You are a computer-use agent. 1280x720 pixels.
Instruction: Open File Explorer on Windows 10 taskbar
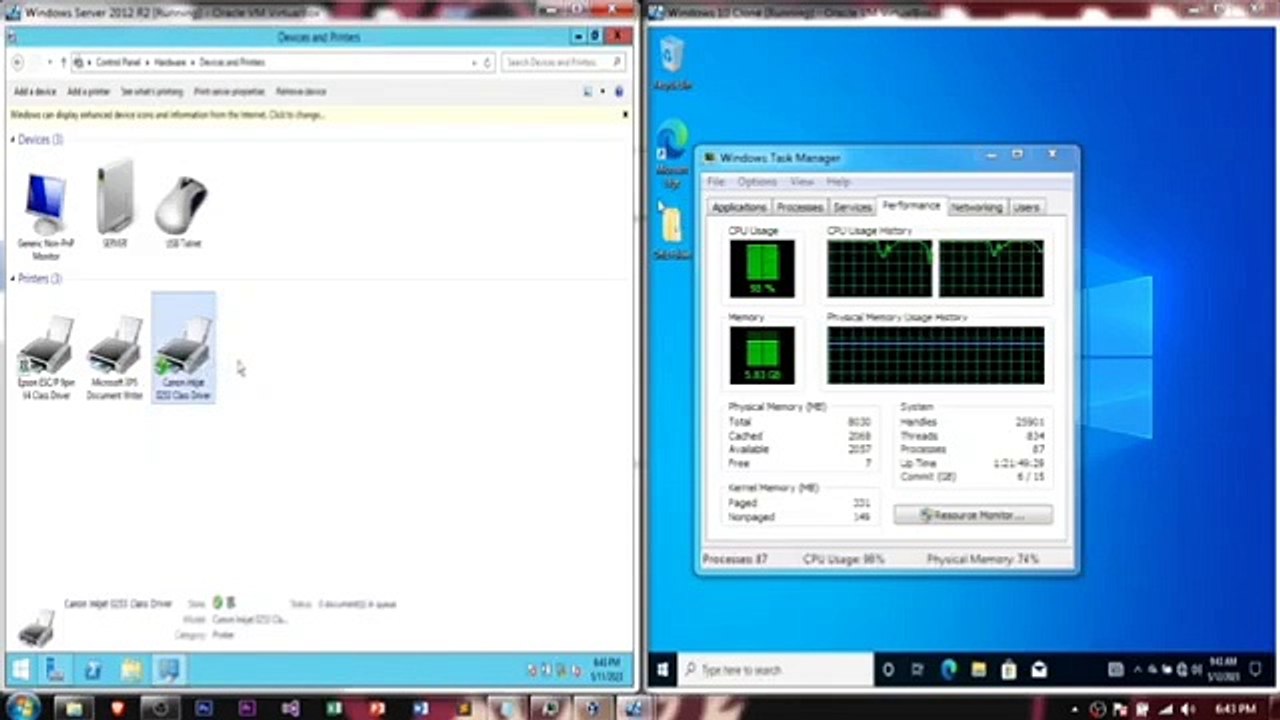pos(978,669)
